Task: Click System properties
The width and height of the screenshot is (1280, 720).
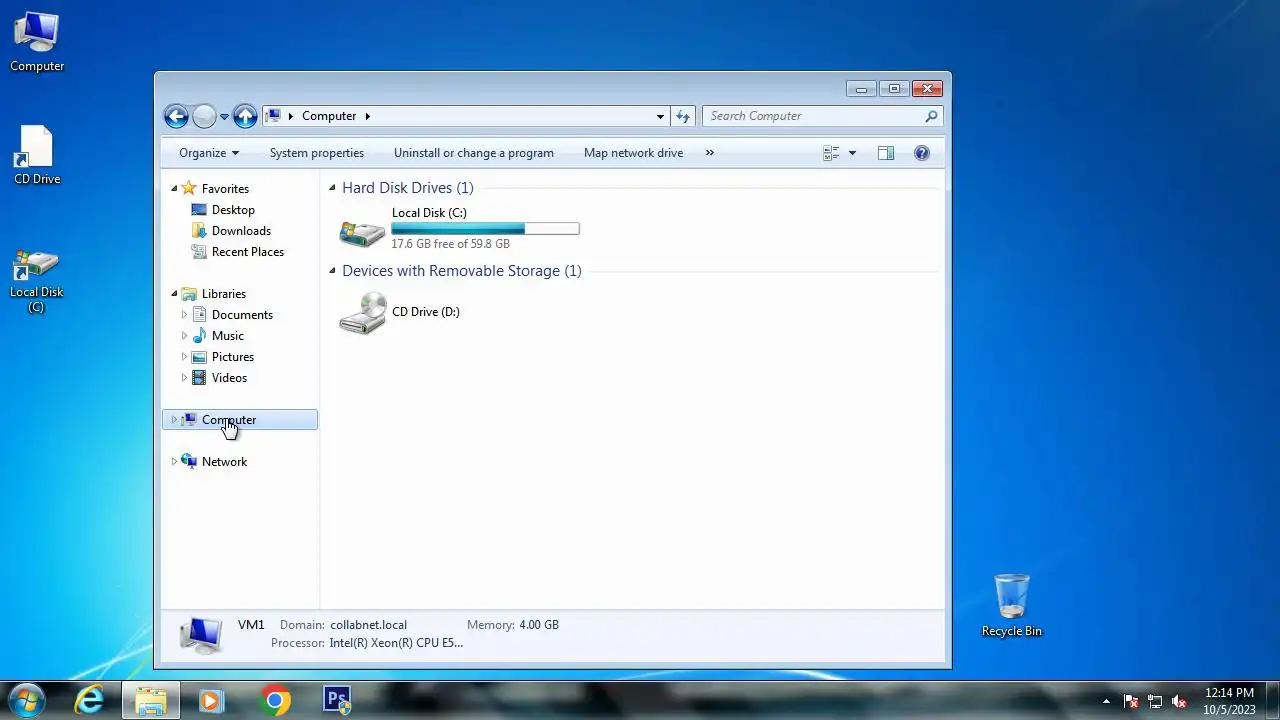Action: coord(317,153)
